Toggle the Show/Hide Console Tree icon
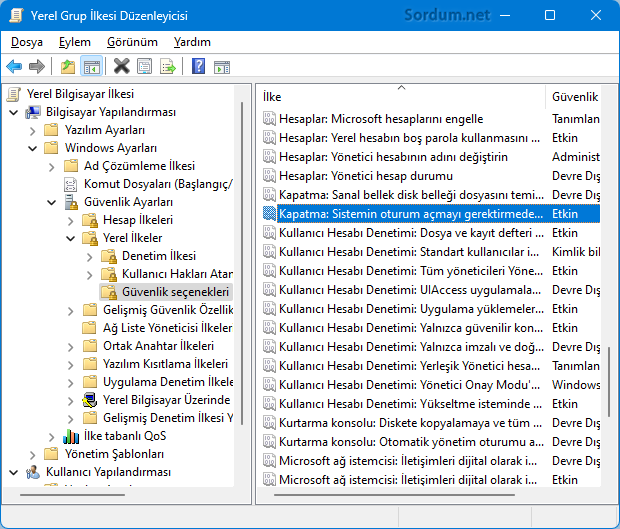Image resolution: width=620 pixels, height=529 pixels. [x=92, y=66]
